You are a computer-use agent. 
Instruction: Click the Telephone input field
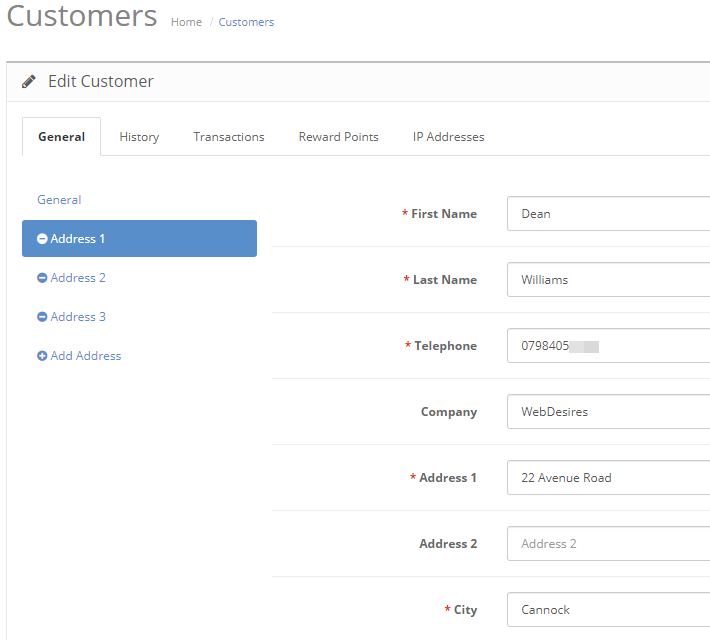(609, 346)
